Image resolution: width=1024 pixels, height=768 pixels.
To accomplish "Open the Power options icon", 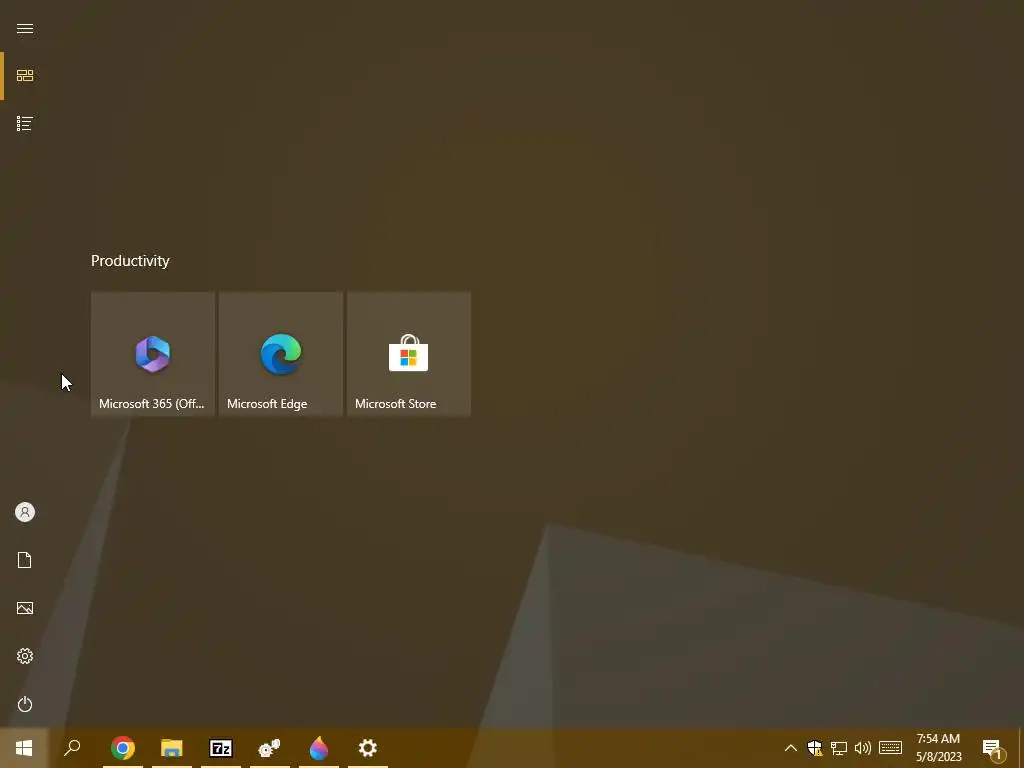I will click(x=25, y=704).
